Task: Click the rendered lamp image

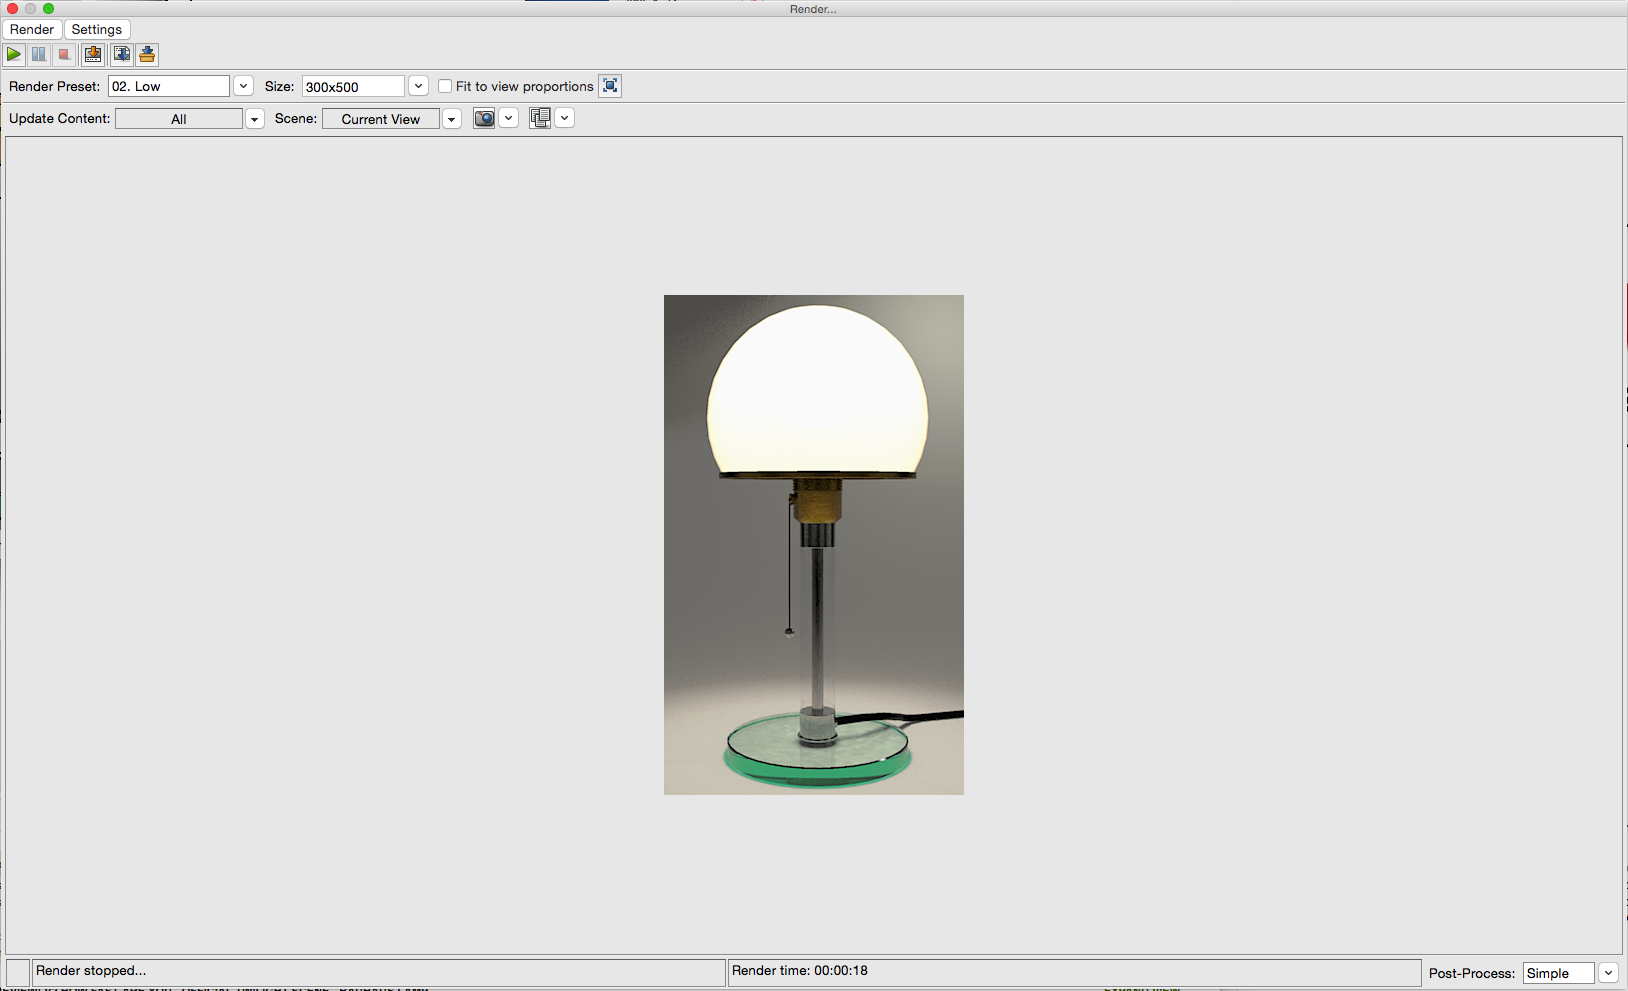Action: click(814, 545)
